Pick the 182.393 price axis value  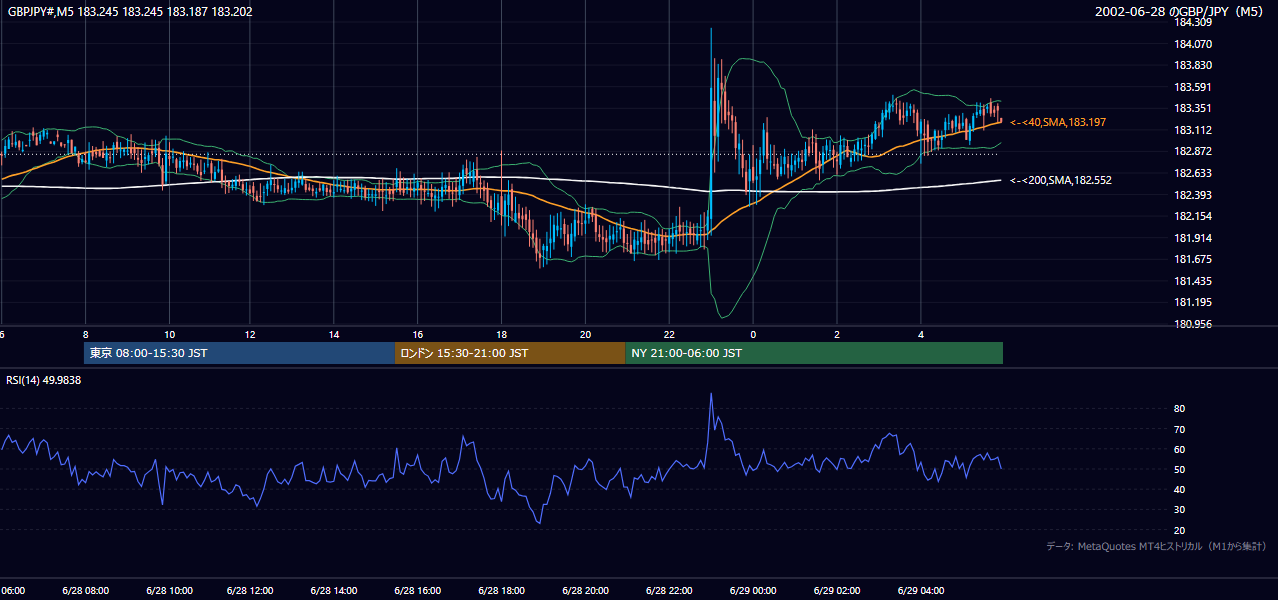tap(1193, 195)
